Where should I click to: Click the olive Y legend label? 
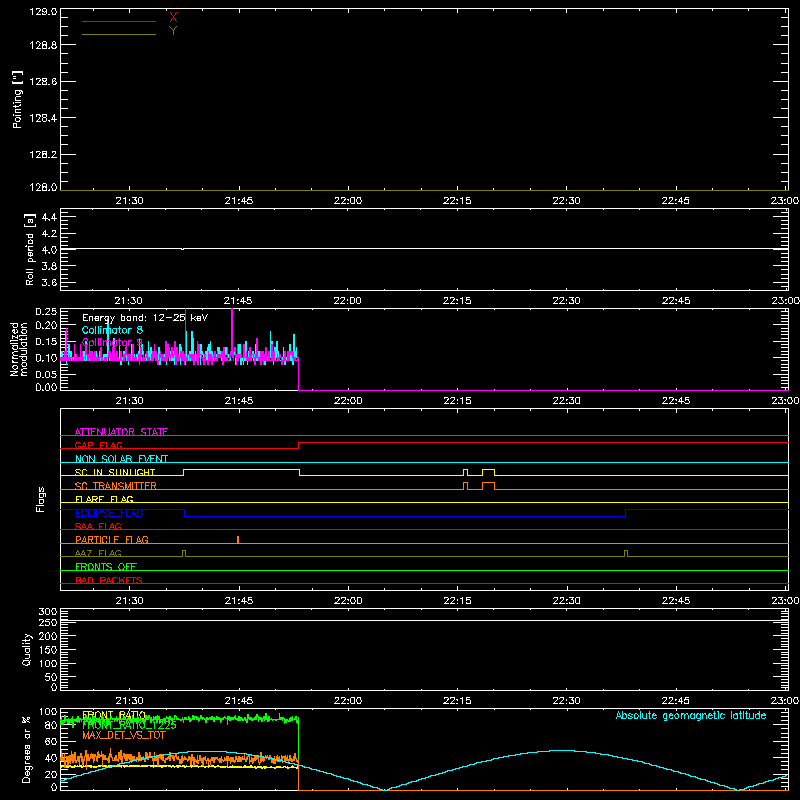point(173,31)
